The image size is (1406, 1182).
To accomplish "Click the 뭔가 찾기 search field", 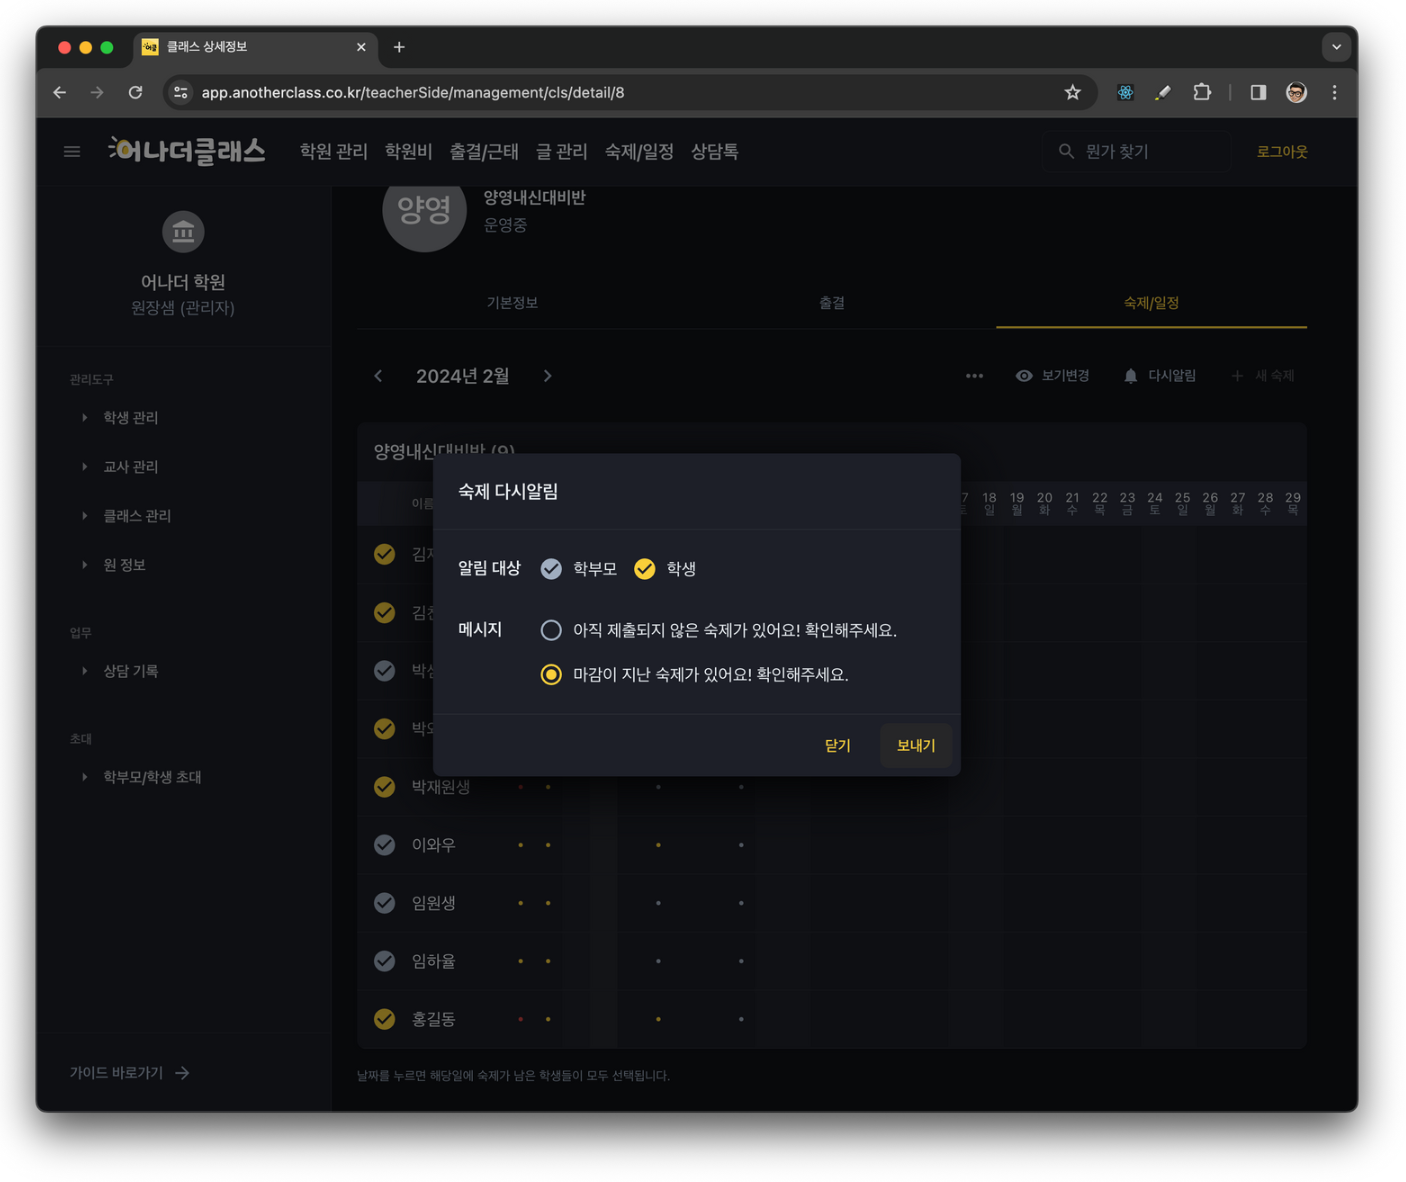I will click(x=1137, y=152).
